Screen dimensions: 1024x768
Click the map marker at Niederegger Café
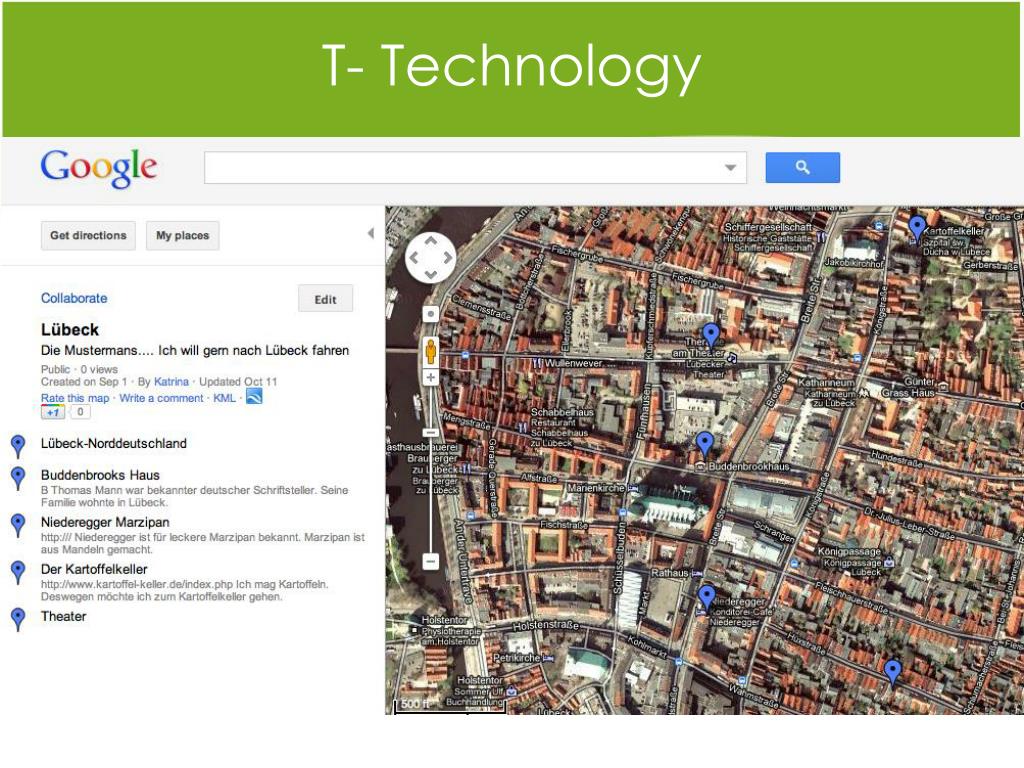point(707,598)
